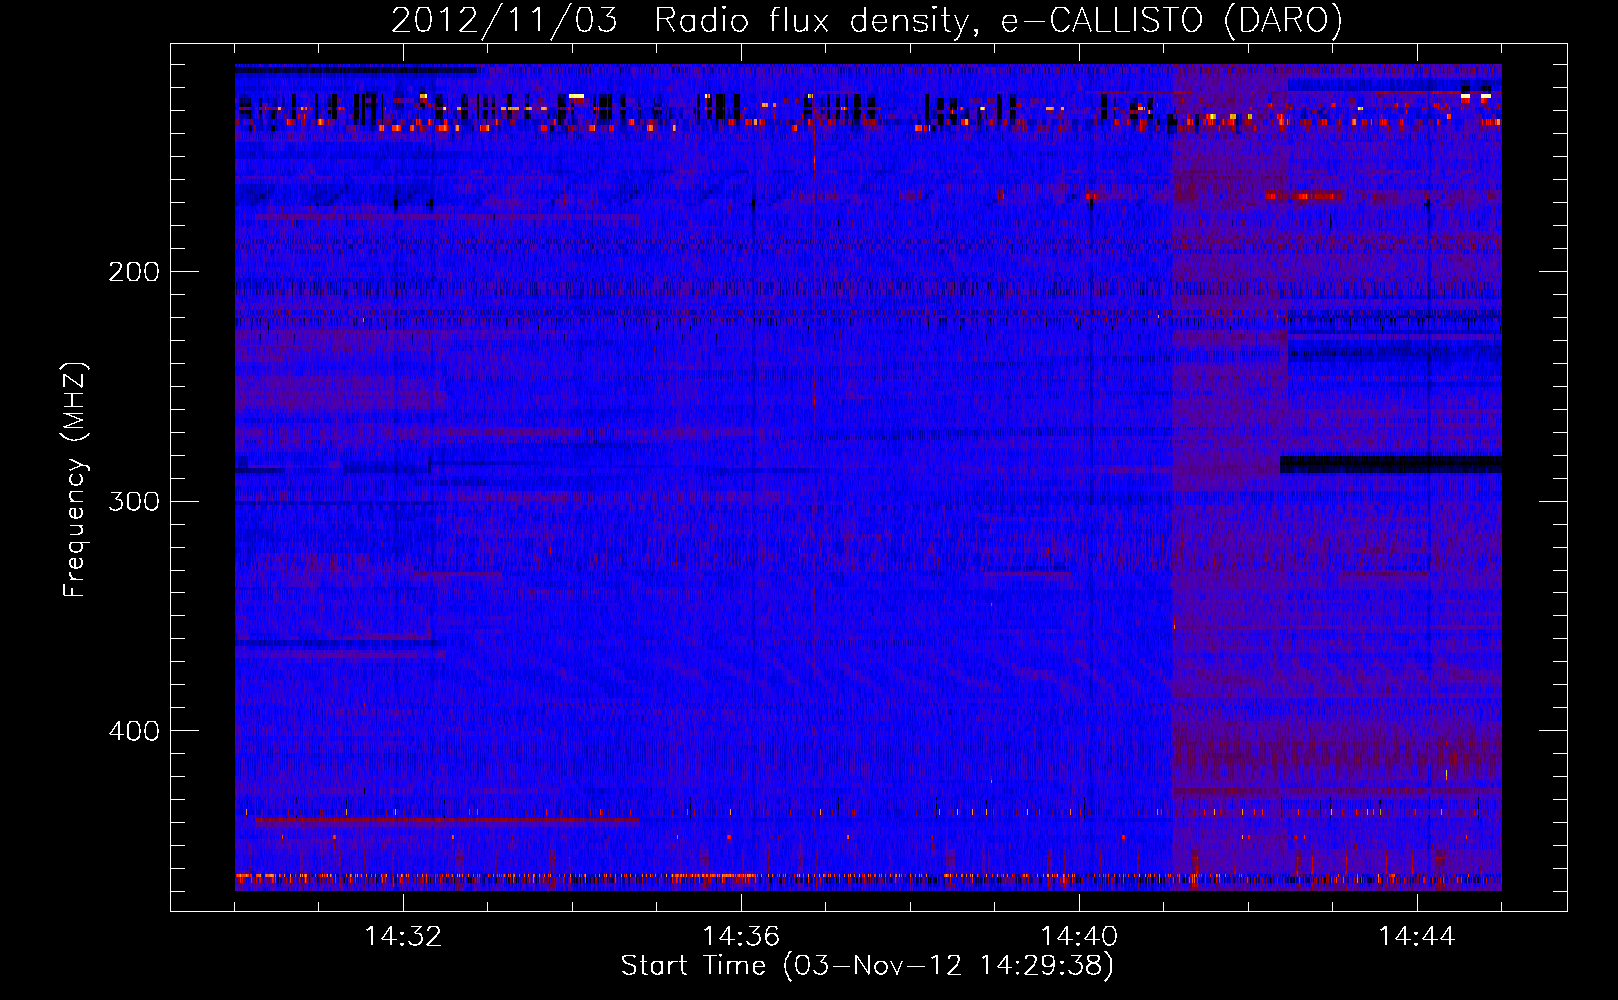Click the 'Start Time (03-Nov-12 14:29:38)' label
Screen dimensions: 1618x1000
pyautogui.click(x=867, y=966)
